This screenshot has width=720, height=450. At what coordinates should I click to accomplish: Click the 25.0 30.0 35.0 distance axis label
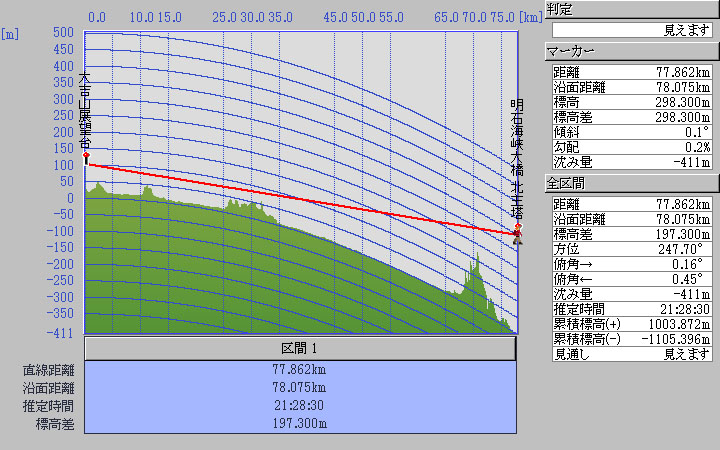point(253,17)
